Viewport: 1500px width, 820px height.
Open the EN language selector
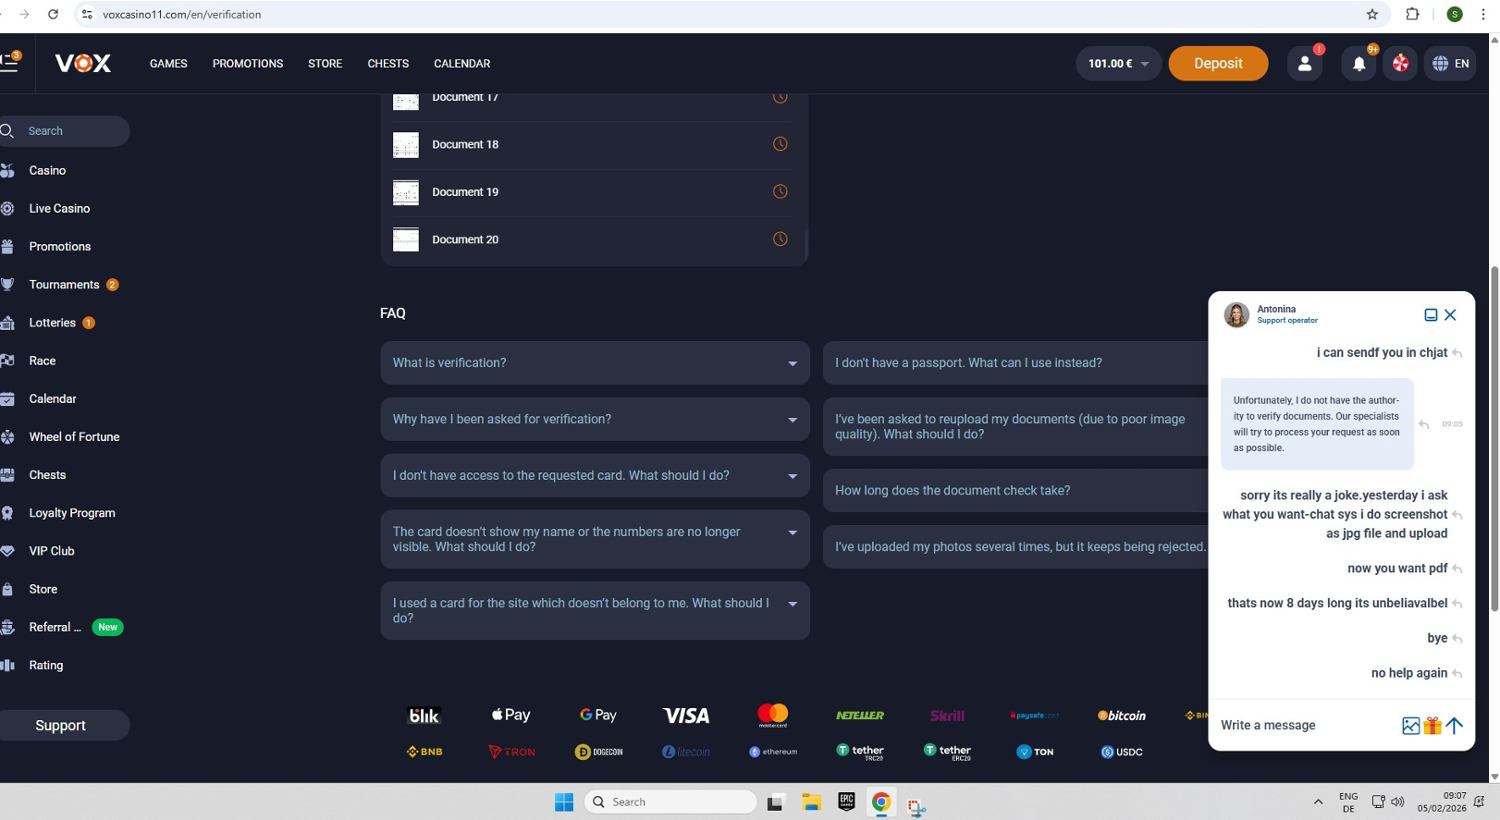[1450, 64]
